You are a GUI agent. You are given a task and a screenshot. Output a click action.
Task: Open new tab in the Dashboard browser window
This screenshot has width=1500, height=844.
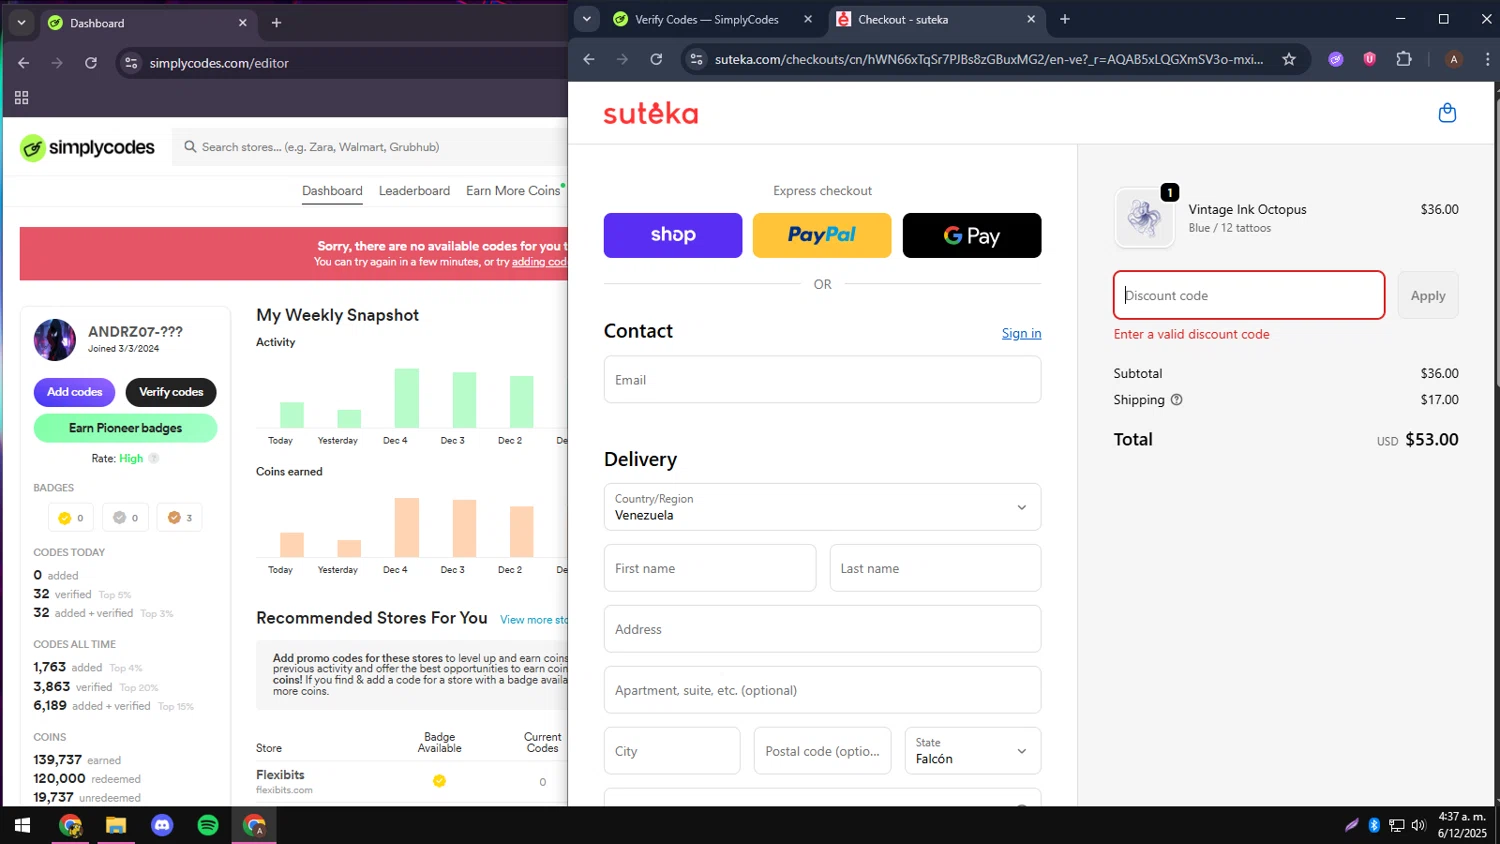pos(277,23)
